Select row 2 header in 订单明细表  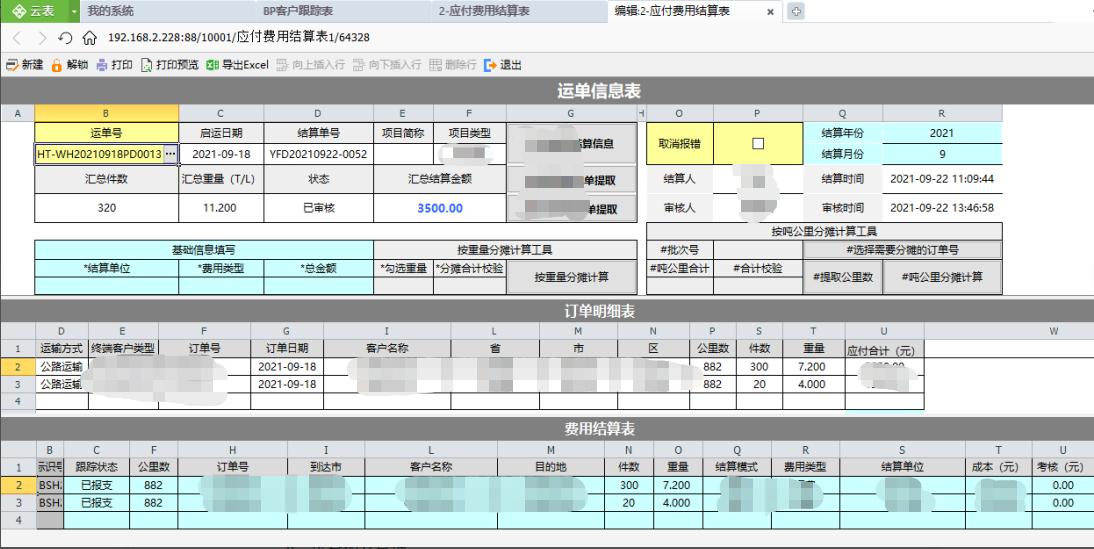tap(17, 366)
